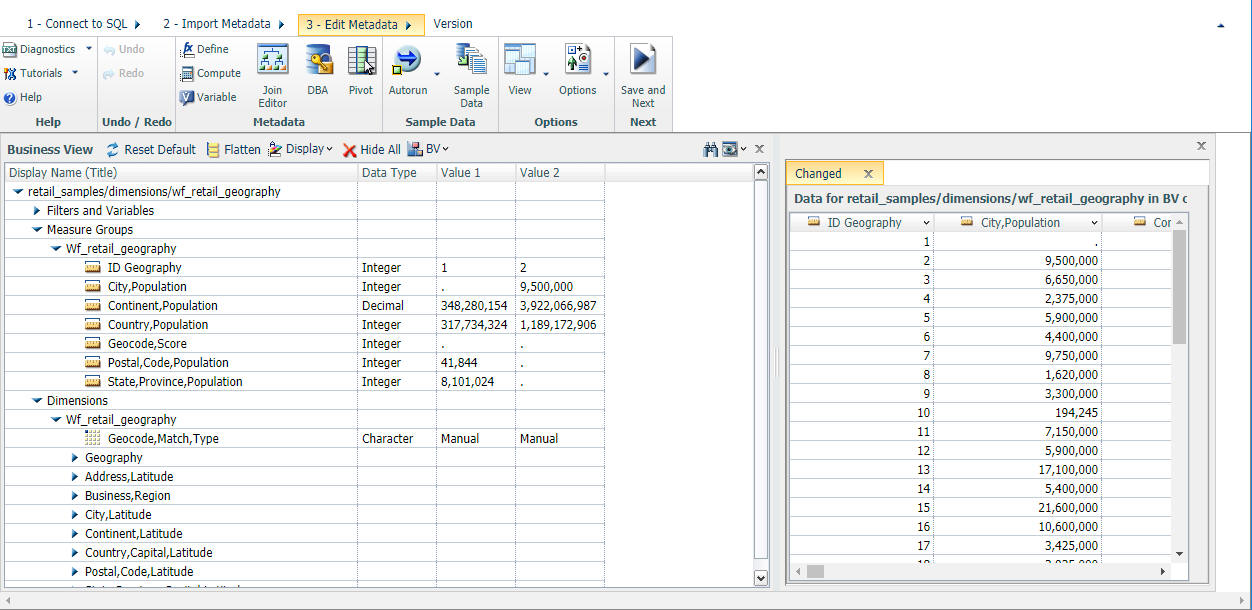
Task: Click the Undo button
Action: pyautogui.click(x=124, y=49)
